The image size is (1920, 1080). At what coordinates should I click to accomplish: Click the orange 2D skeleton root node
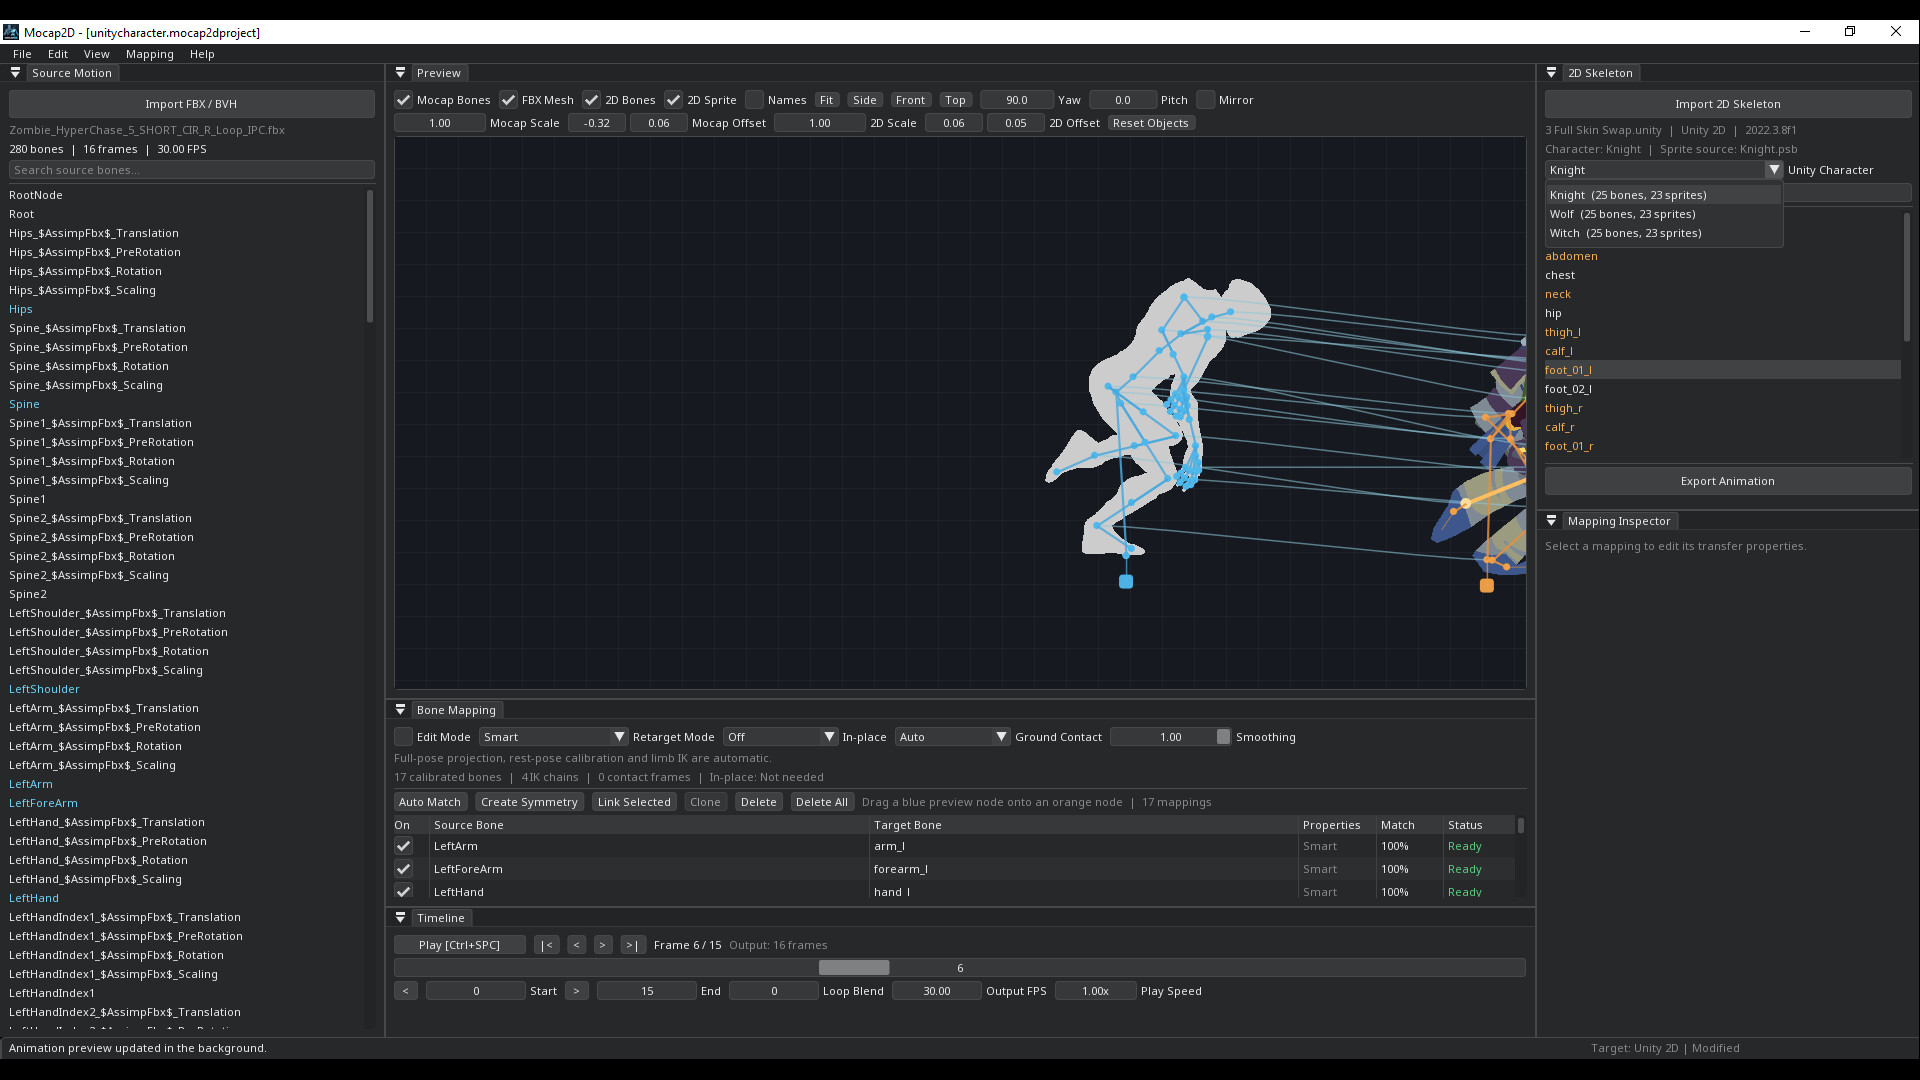[1487, 585]
